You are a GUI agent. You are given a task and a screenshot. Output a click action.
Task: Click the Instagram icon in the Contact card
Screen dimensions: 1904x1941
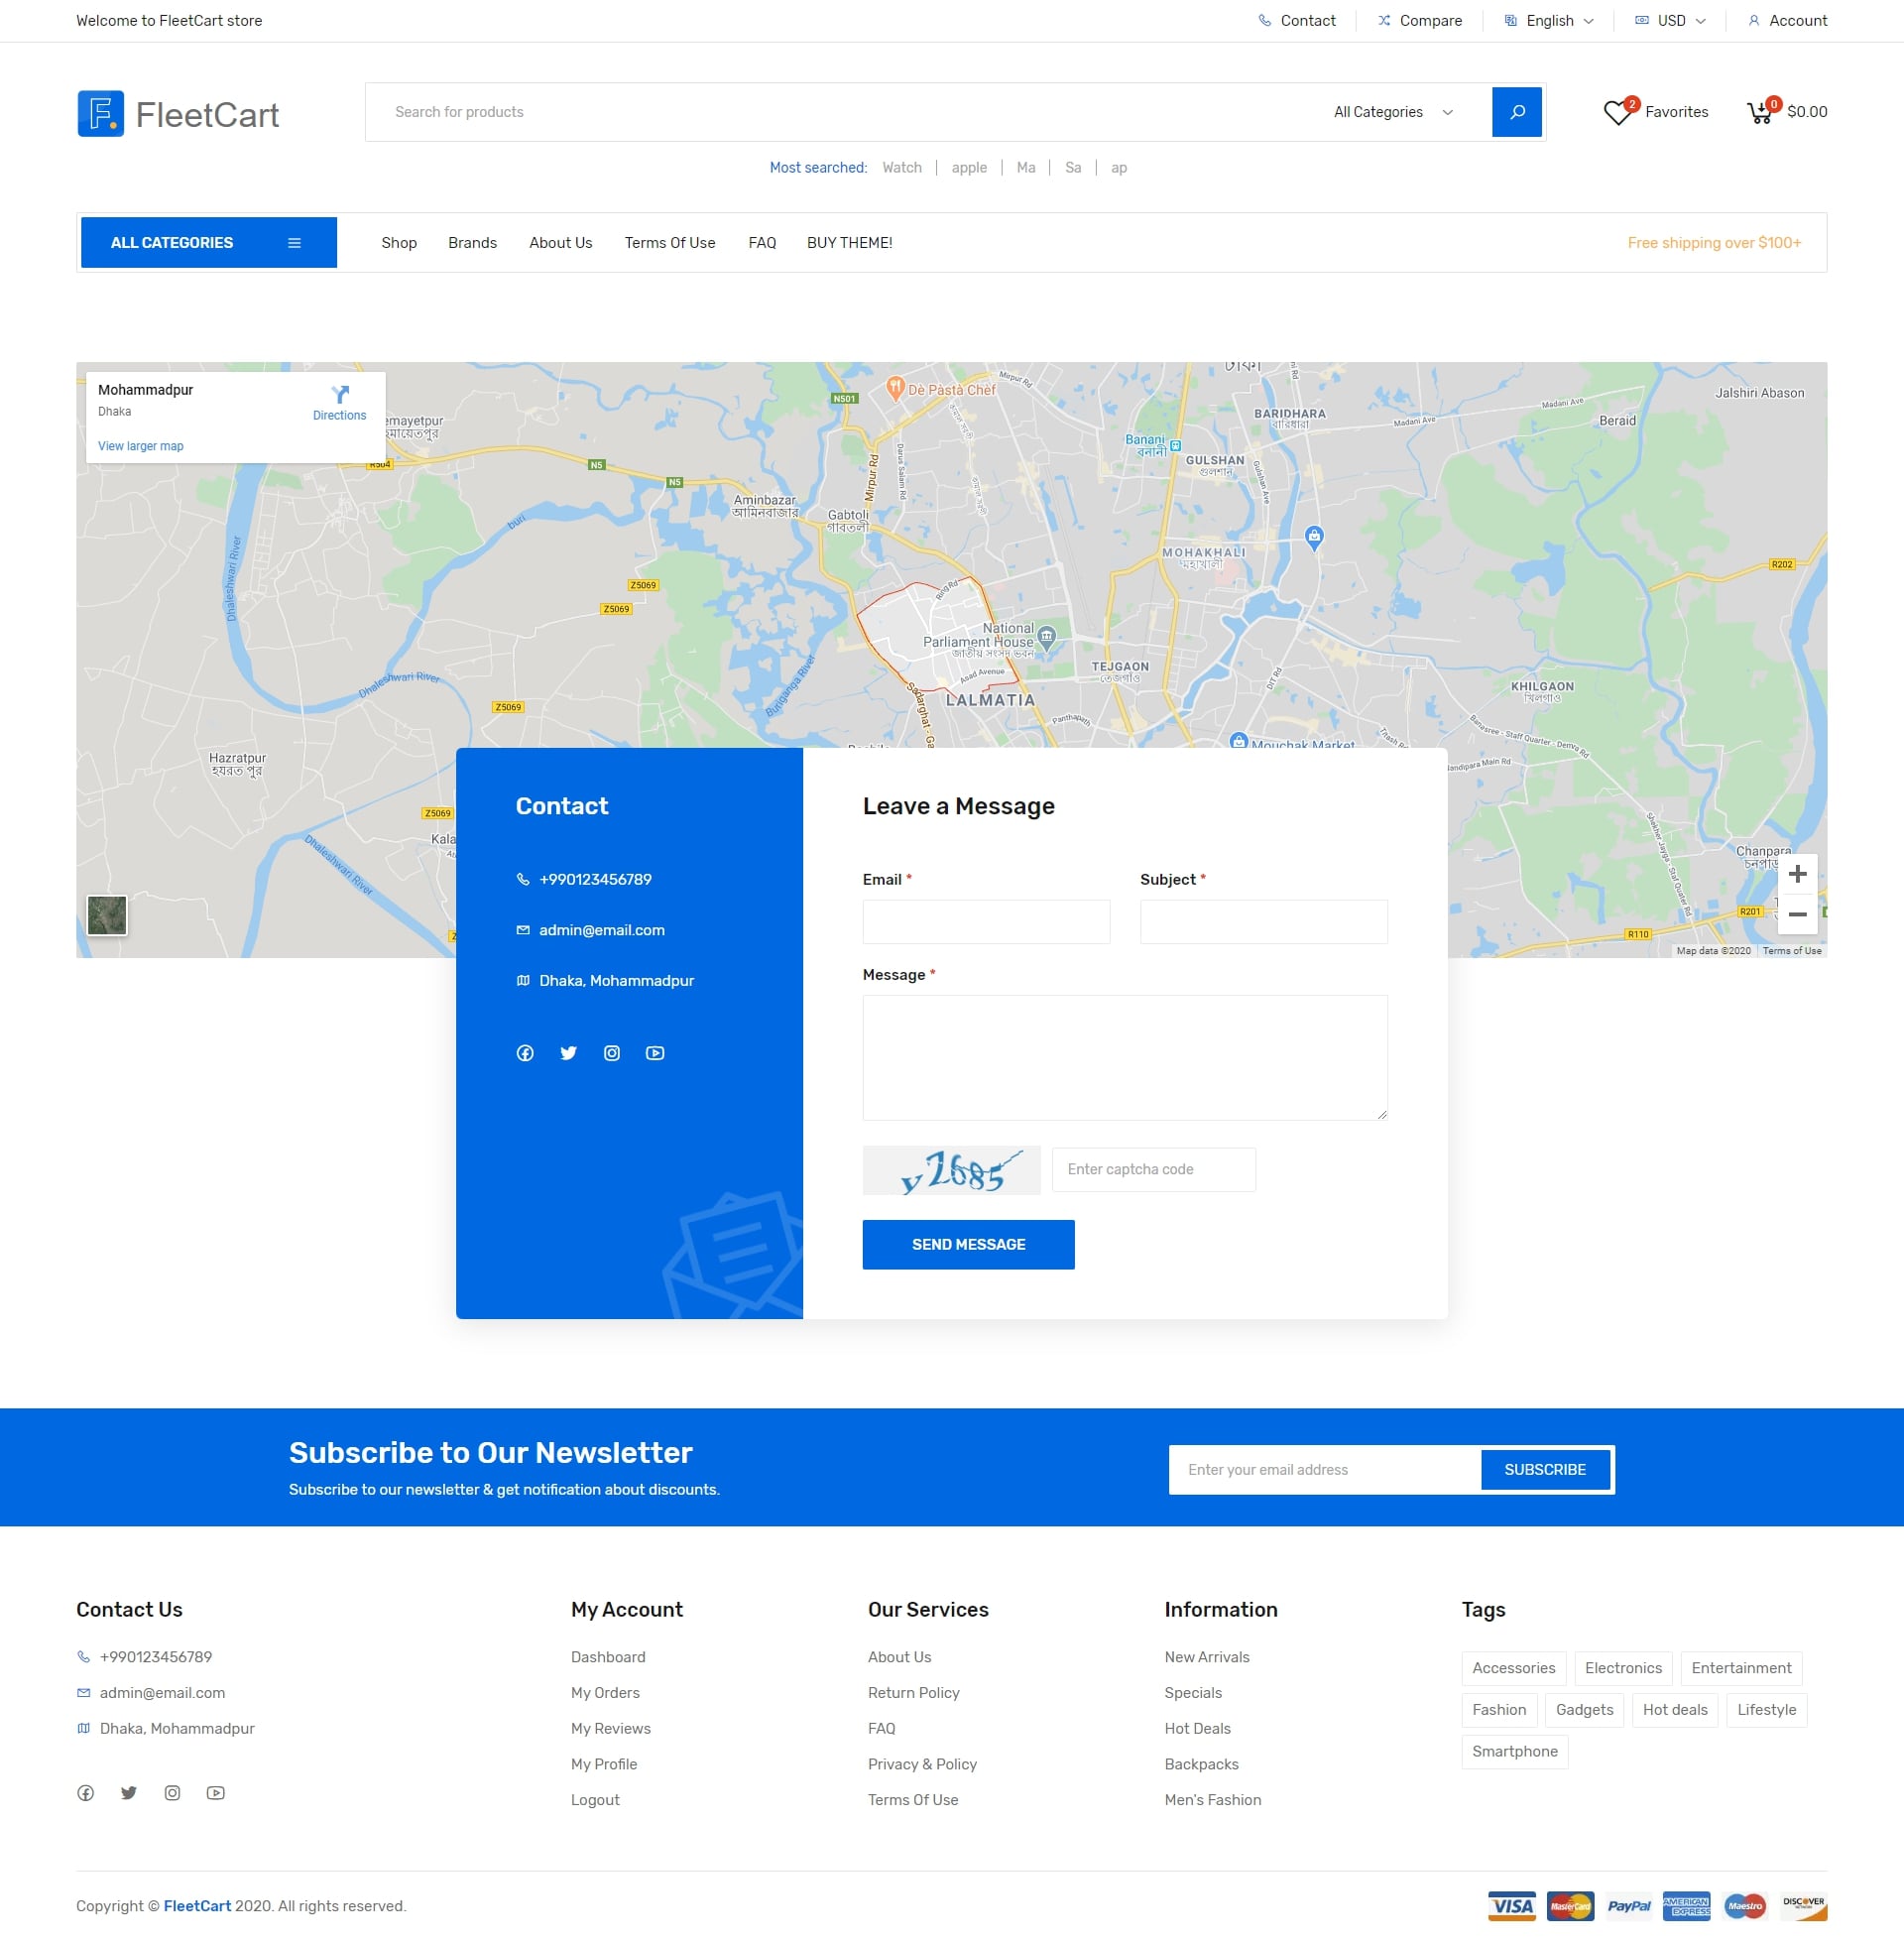(611, 1052)
